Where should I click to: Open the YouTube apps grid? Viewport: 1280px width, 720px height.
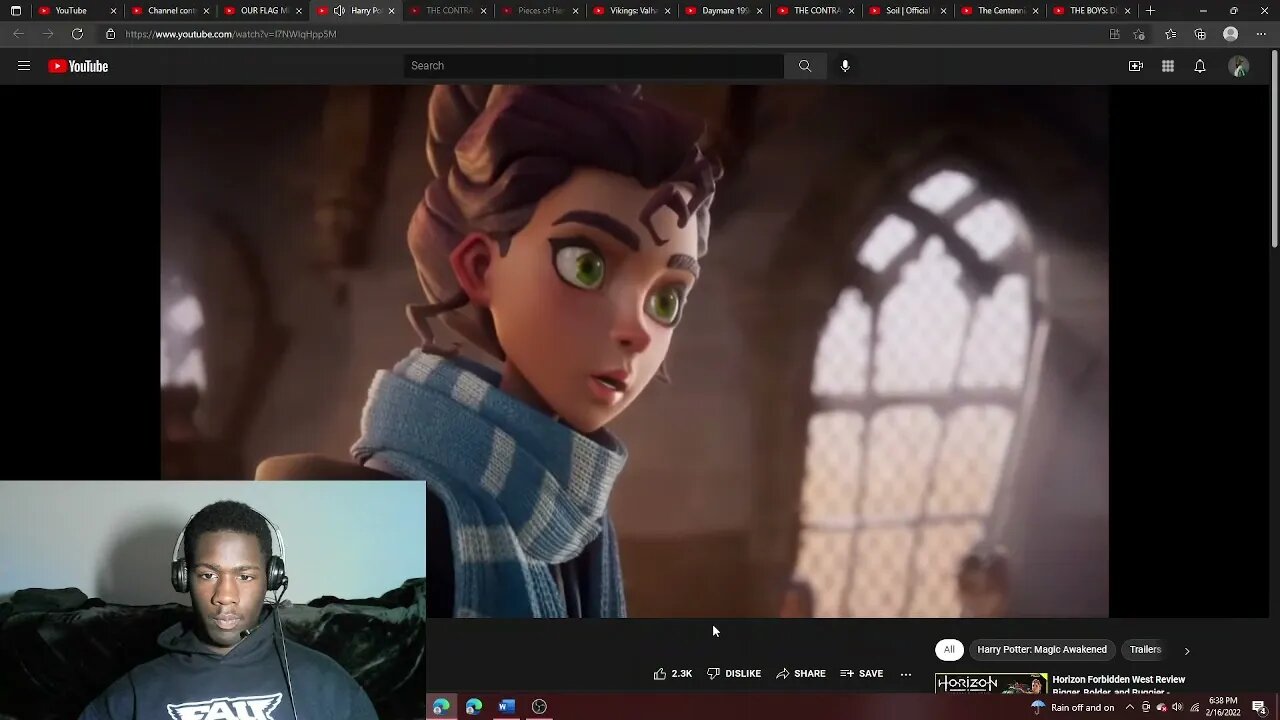click(1168, 66)
